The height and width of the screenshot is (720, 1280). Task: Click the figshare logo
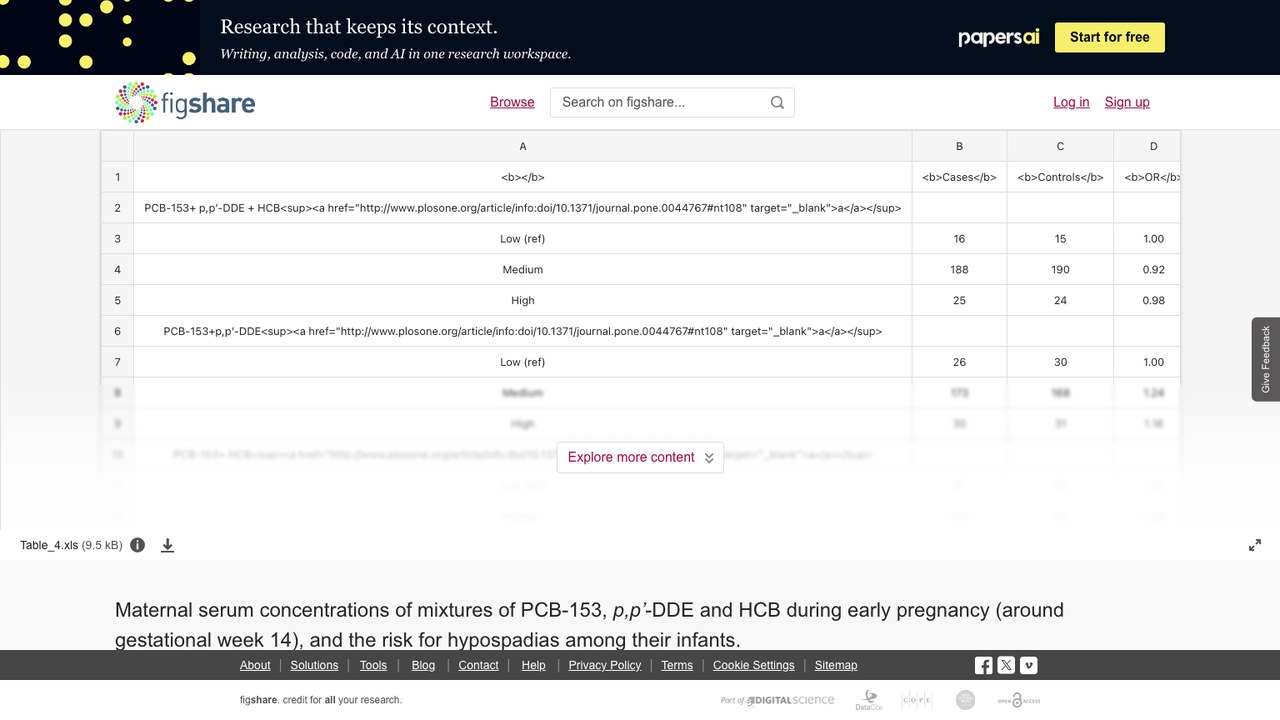click(185, 102)
